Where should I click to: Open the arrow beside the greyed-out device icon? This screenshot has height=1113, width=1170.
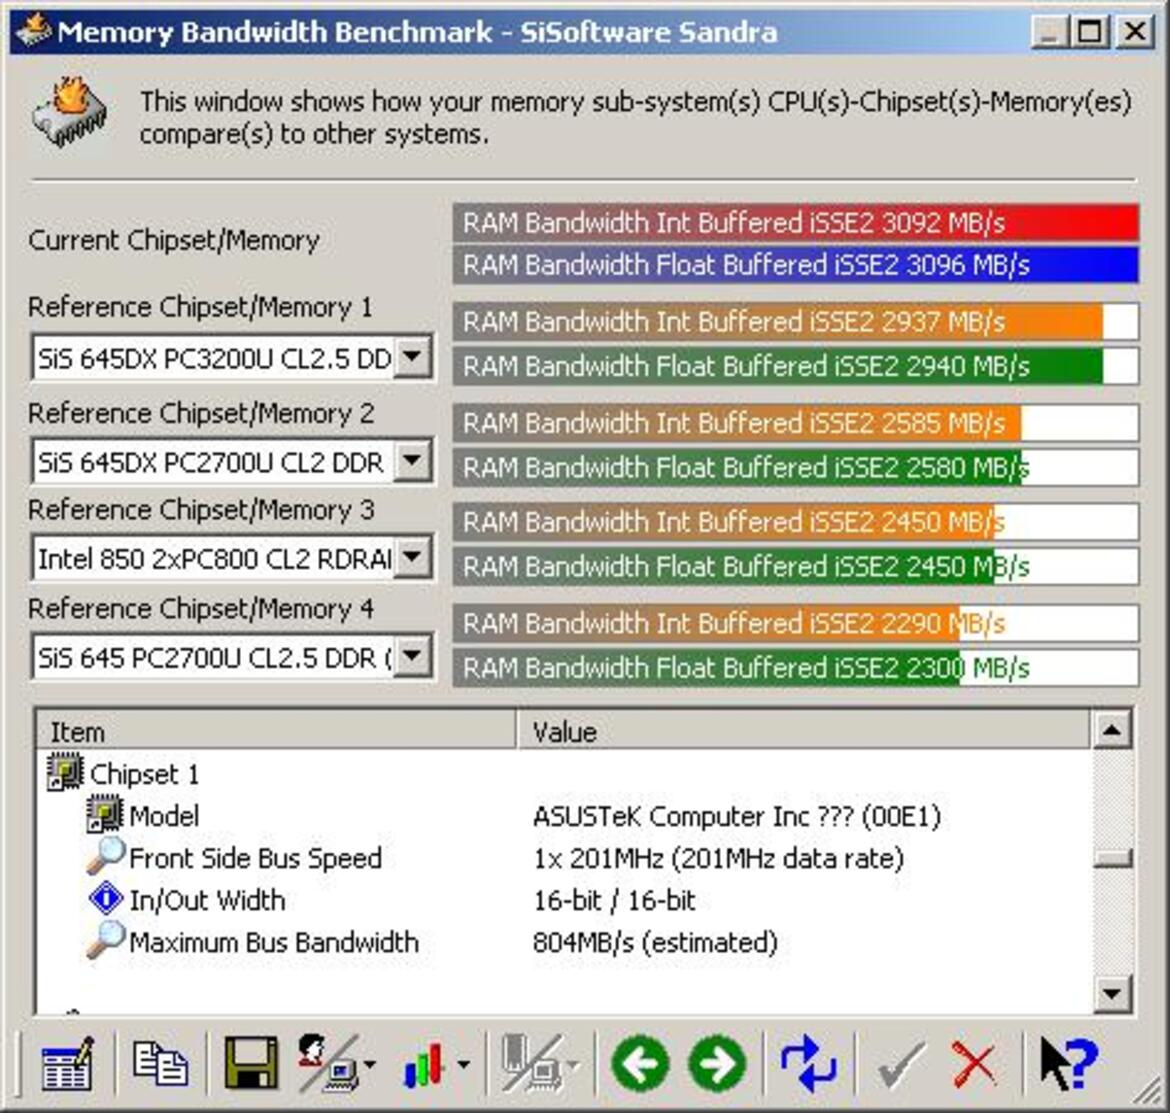[x=572, y=1065]
